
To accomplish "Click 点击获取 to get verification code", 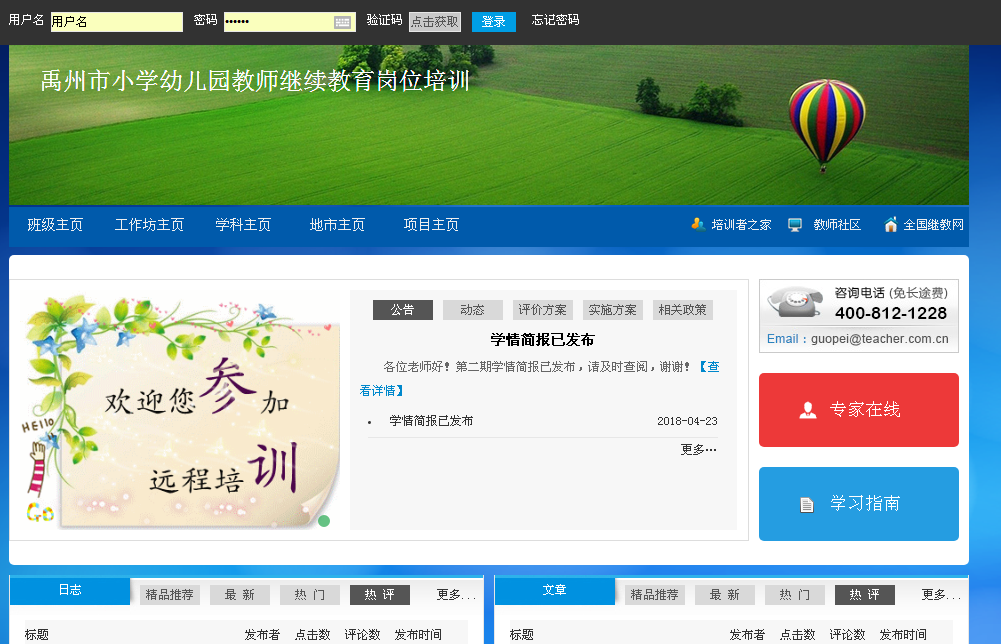I will click(435, 22).
